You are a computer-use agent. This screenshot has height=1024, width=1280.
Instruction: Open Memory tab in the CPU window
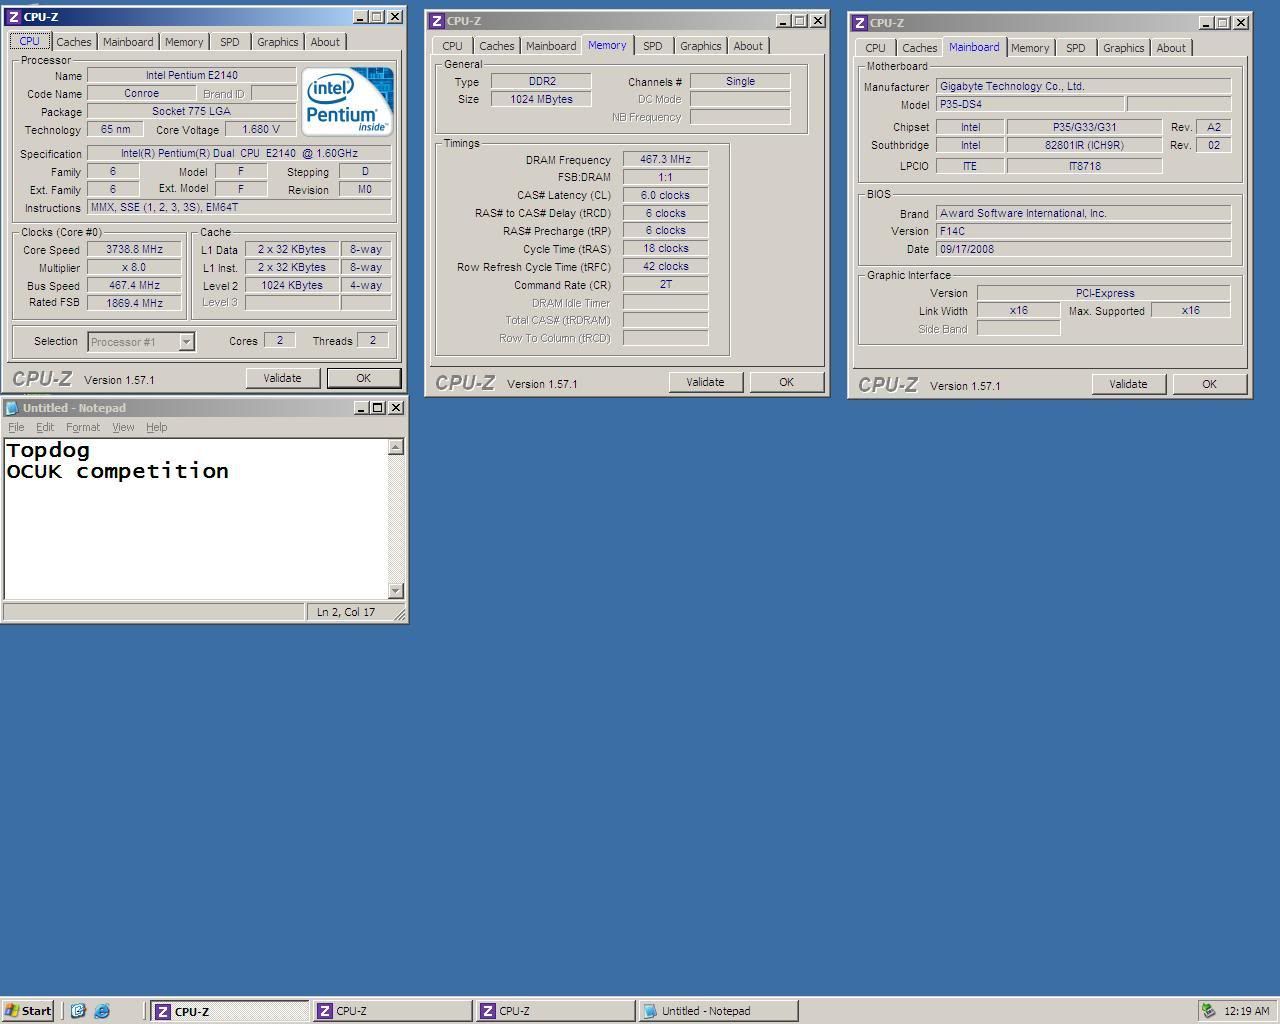tap(184, 42)
